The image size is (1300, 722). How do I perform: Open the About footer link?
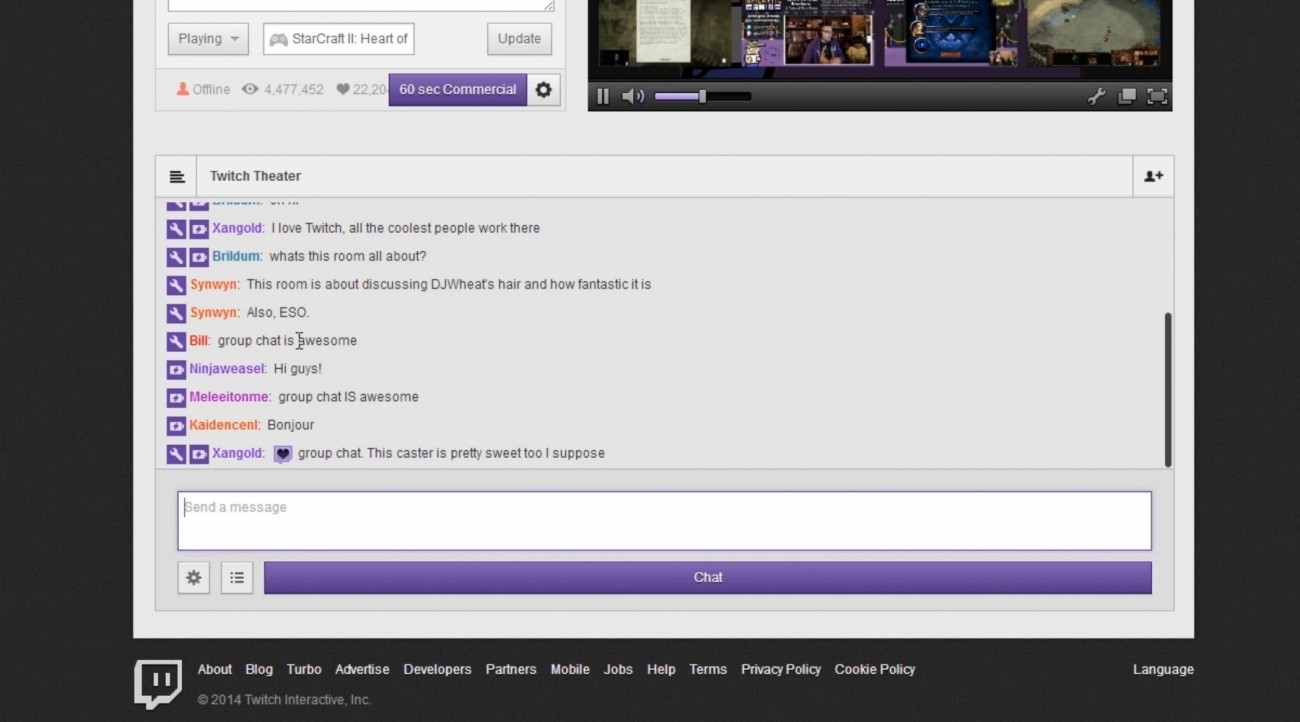point(215,669)
